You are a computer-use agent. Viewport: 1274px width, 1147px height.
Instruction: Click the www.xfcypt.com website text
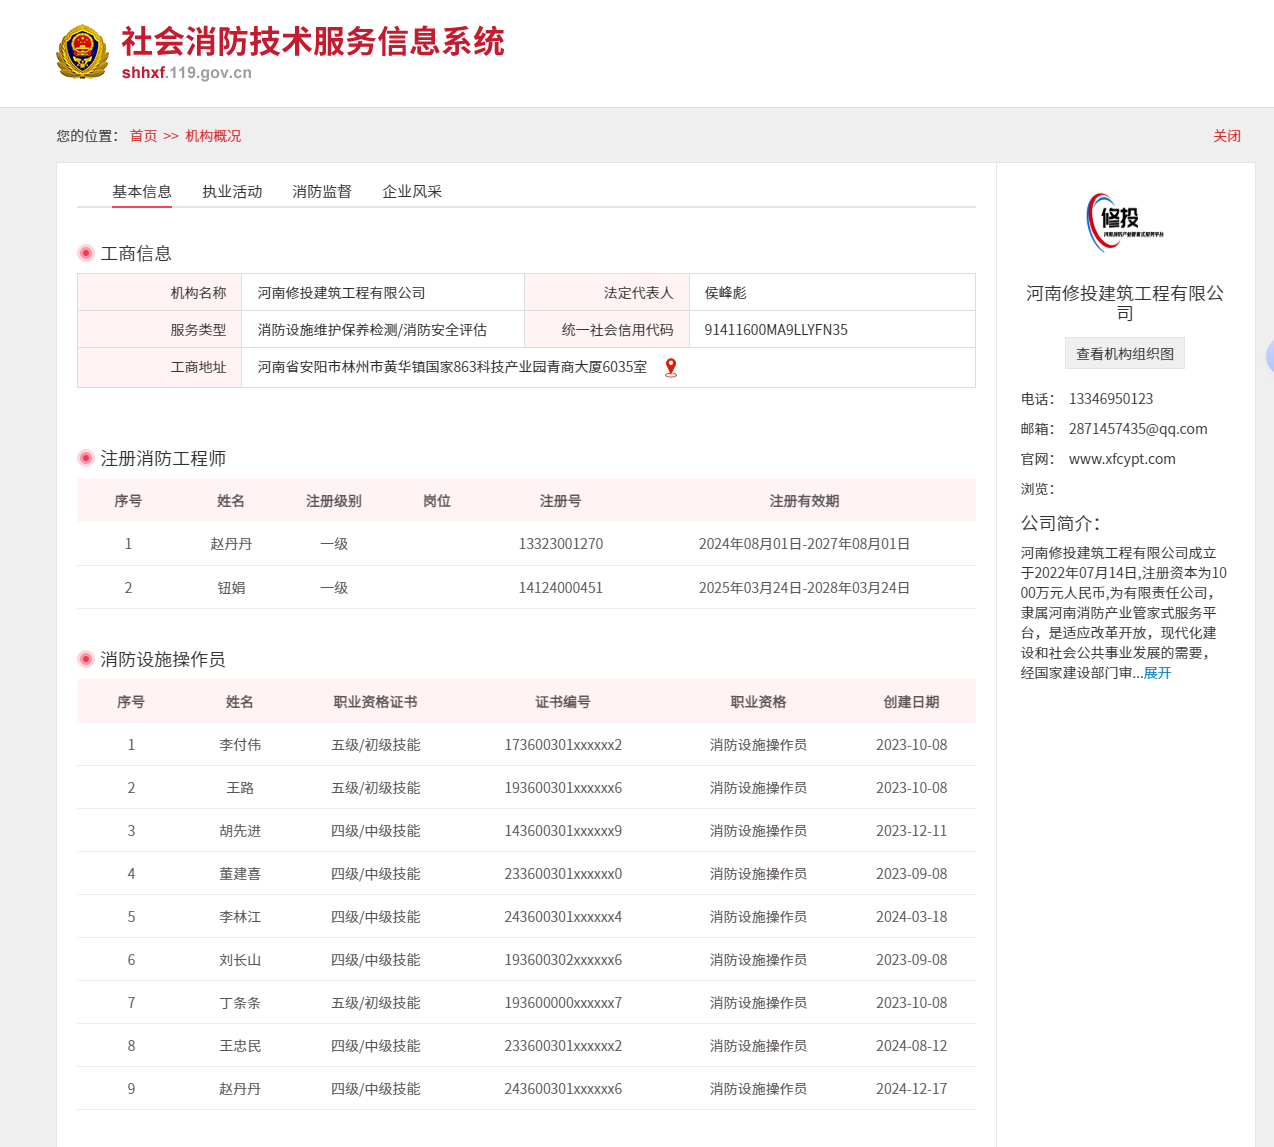tap(1122, 459)
